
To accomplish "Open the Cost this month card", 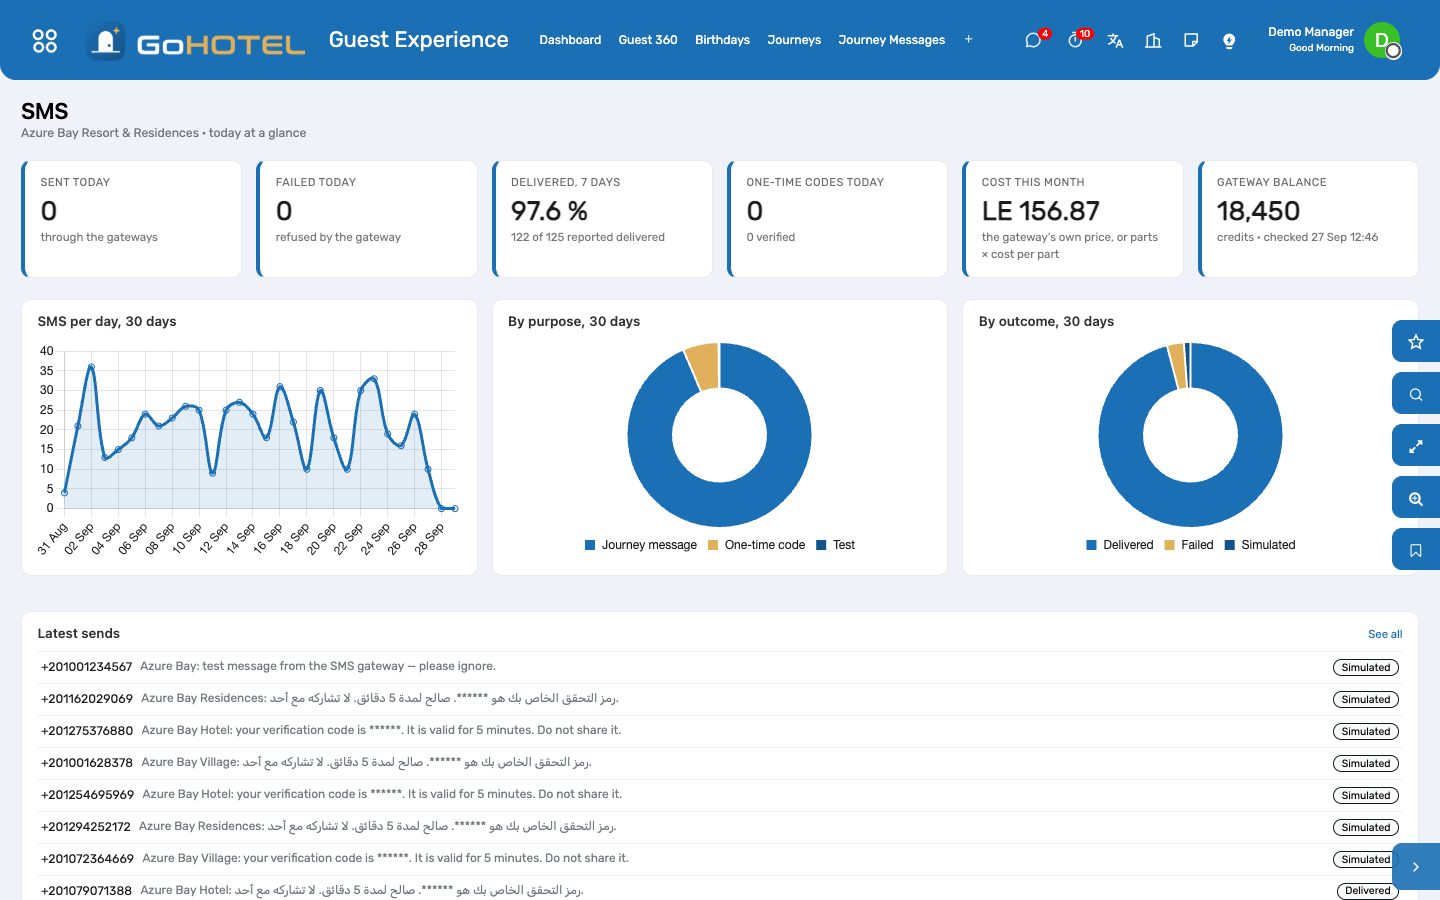I will point(1073,219).
